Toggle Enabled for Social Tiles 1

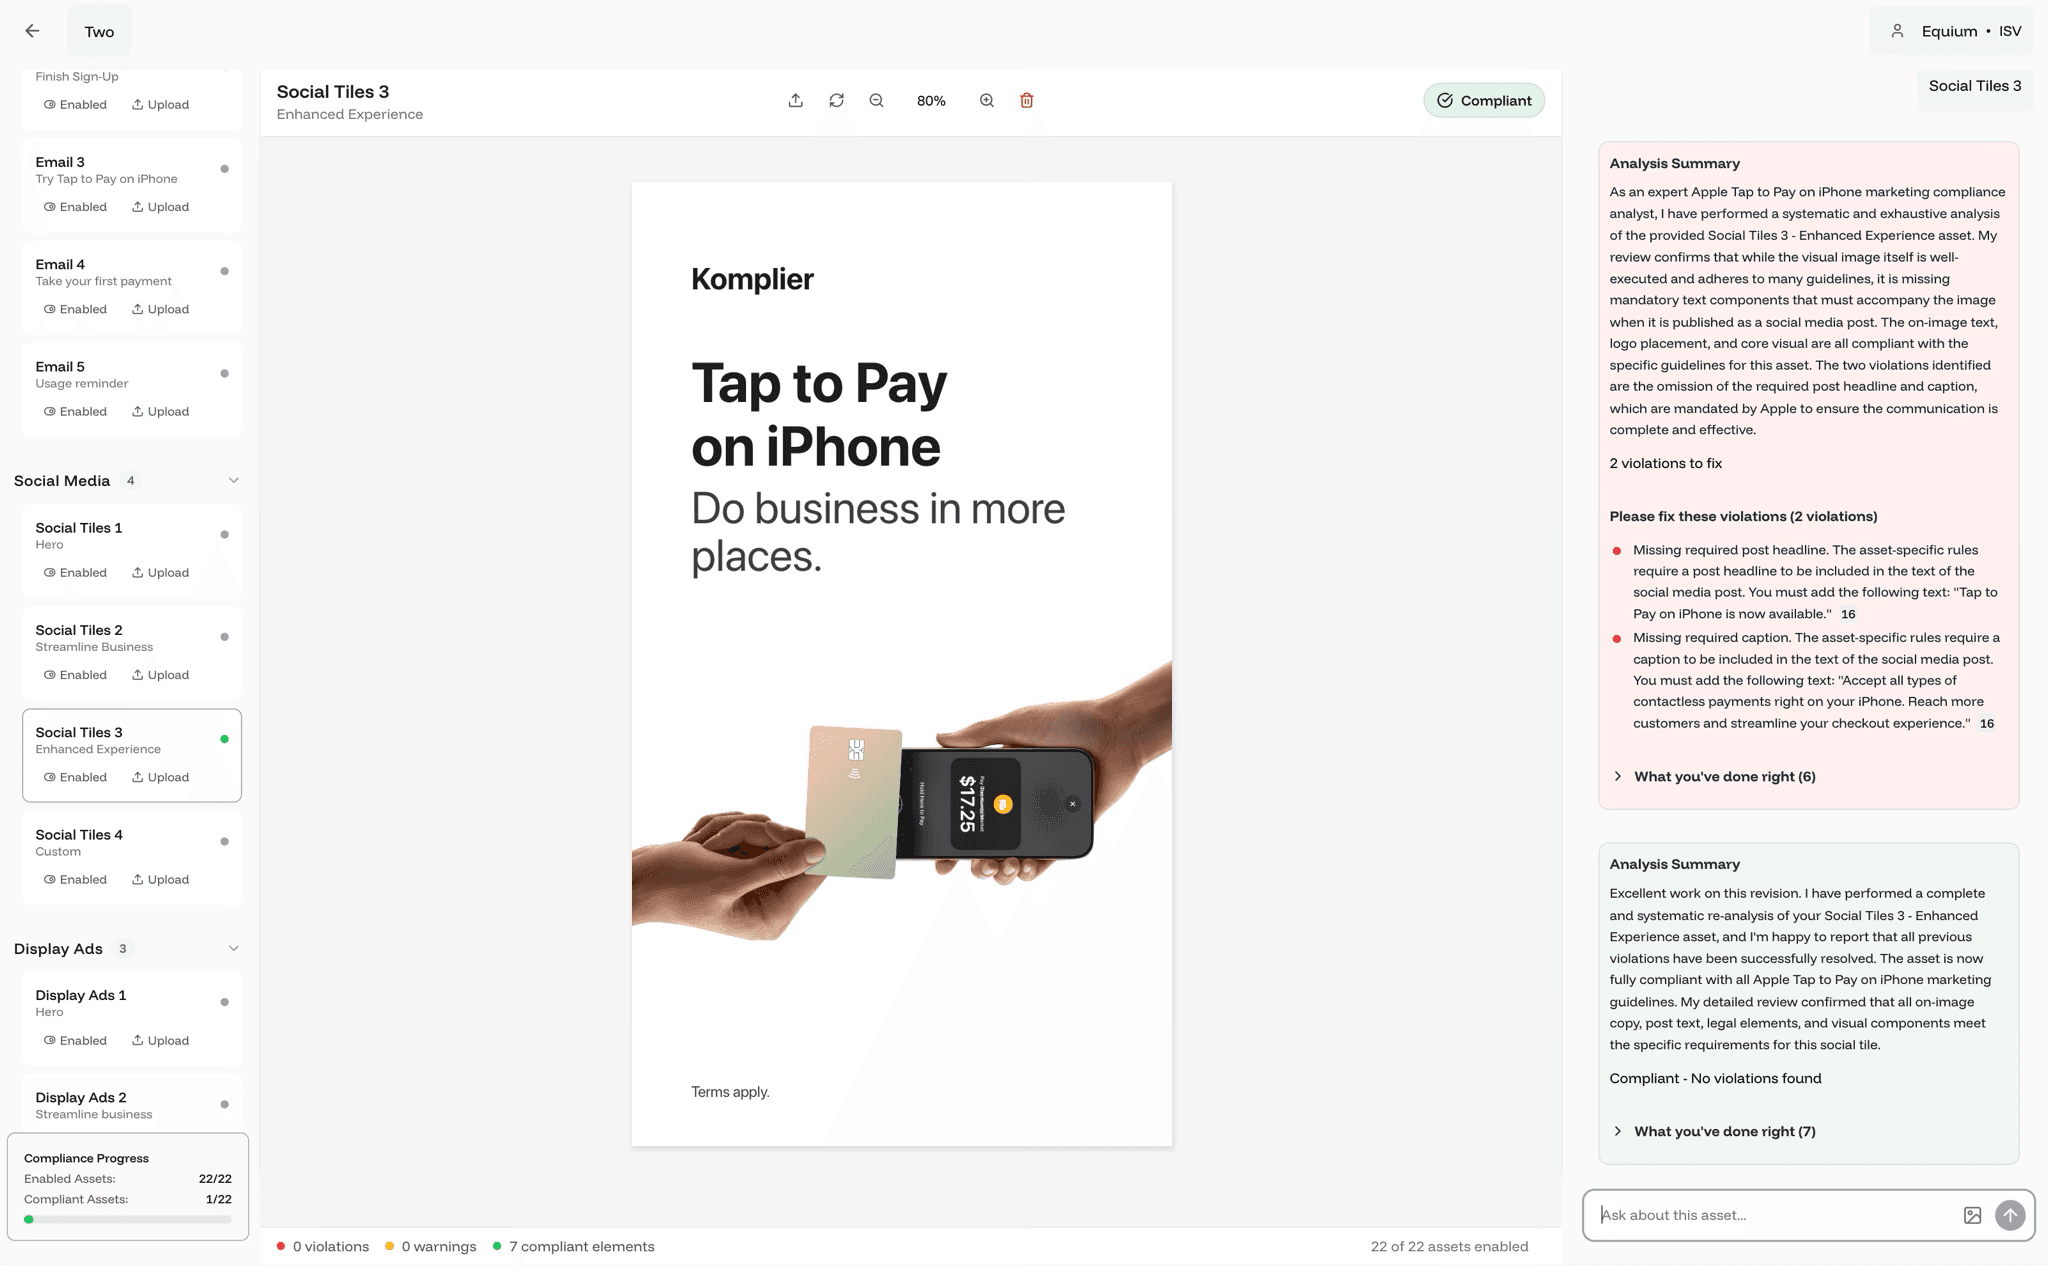click(75, 573)
